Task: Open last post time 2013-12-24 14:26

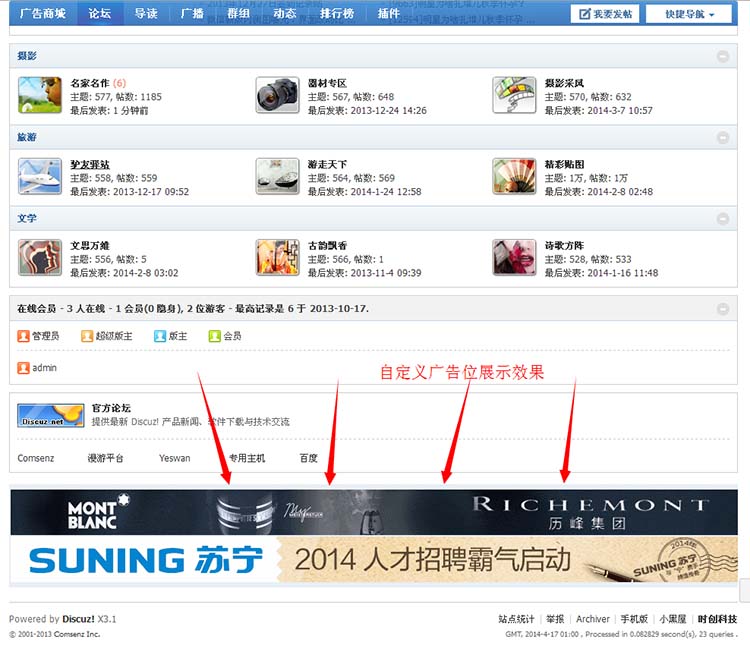Action: coord(388,111)
